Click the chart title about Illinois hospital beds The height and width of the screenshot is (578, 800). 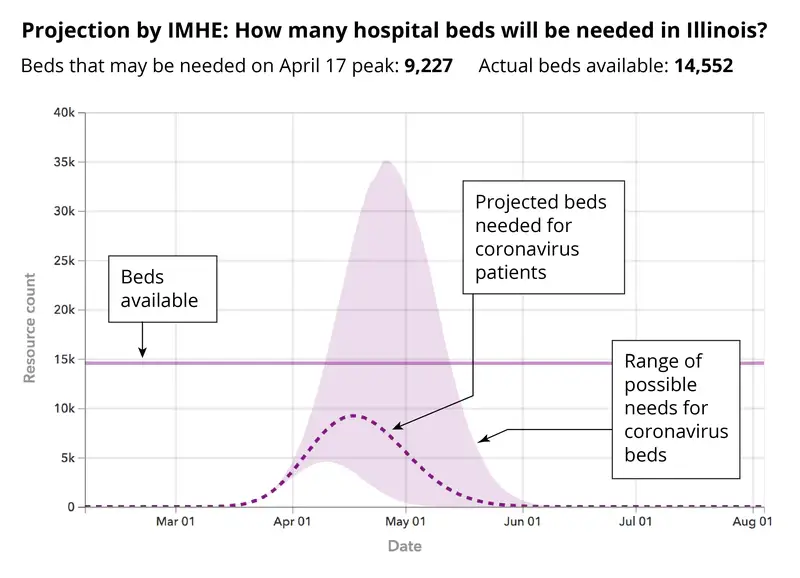click(x=394, y=30)
